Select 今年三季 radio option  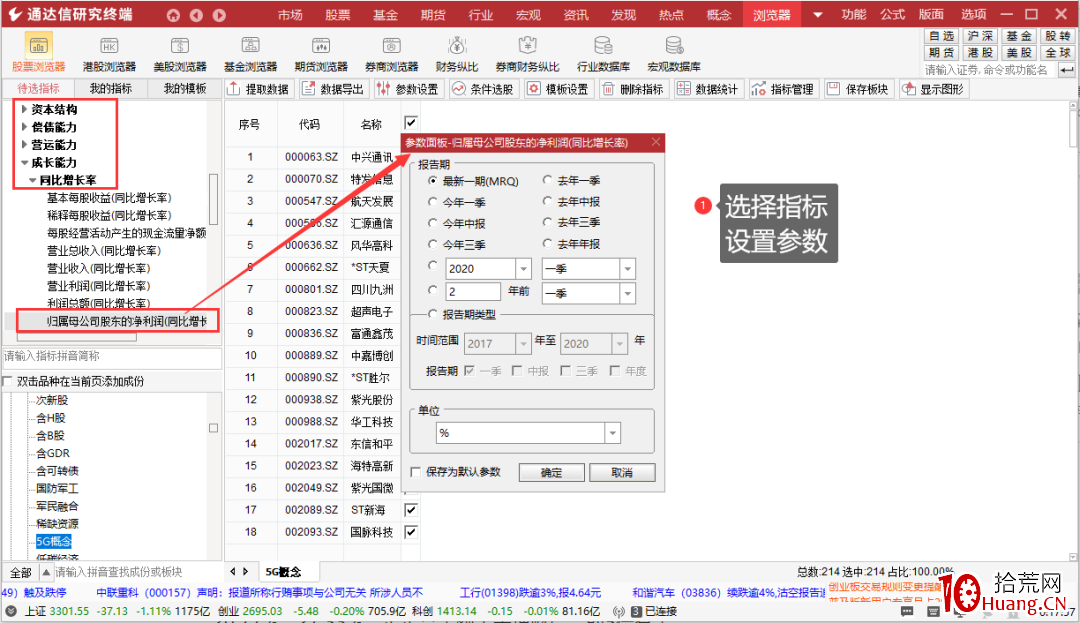click(x=433, y=244)
